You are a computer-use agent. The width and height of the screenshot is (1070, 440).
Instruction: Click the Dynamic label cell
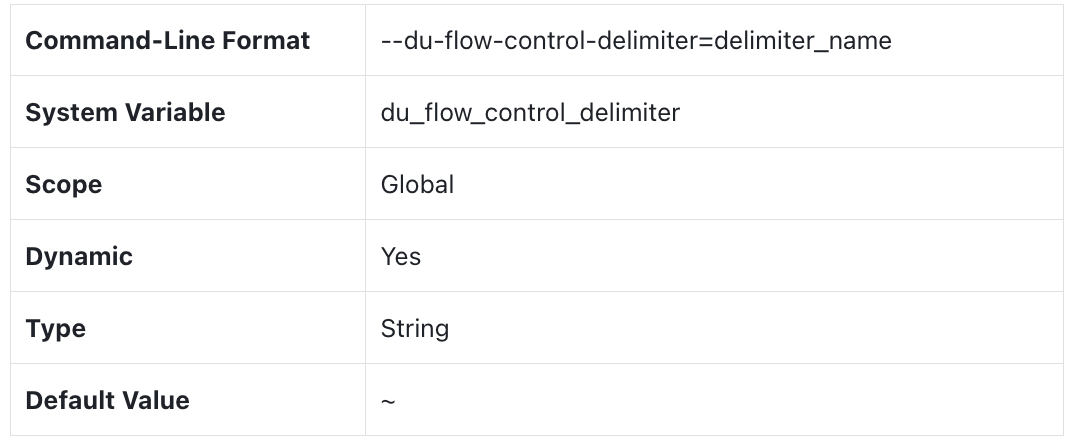[79, 257]
